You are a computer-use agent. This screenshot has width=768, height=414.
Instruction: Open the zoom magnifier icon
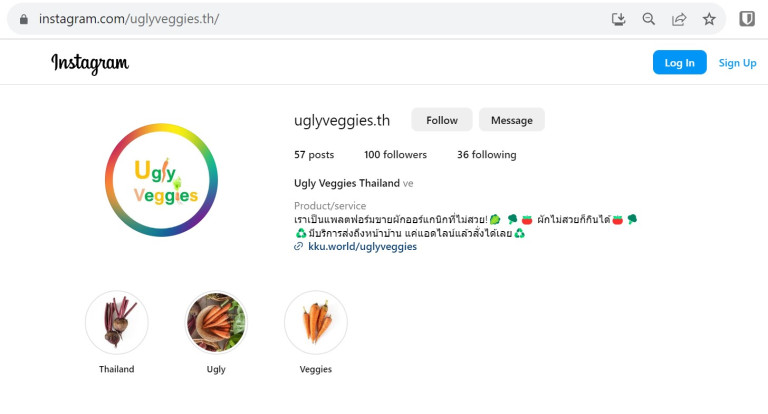[x=648, y=19]
